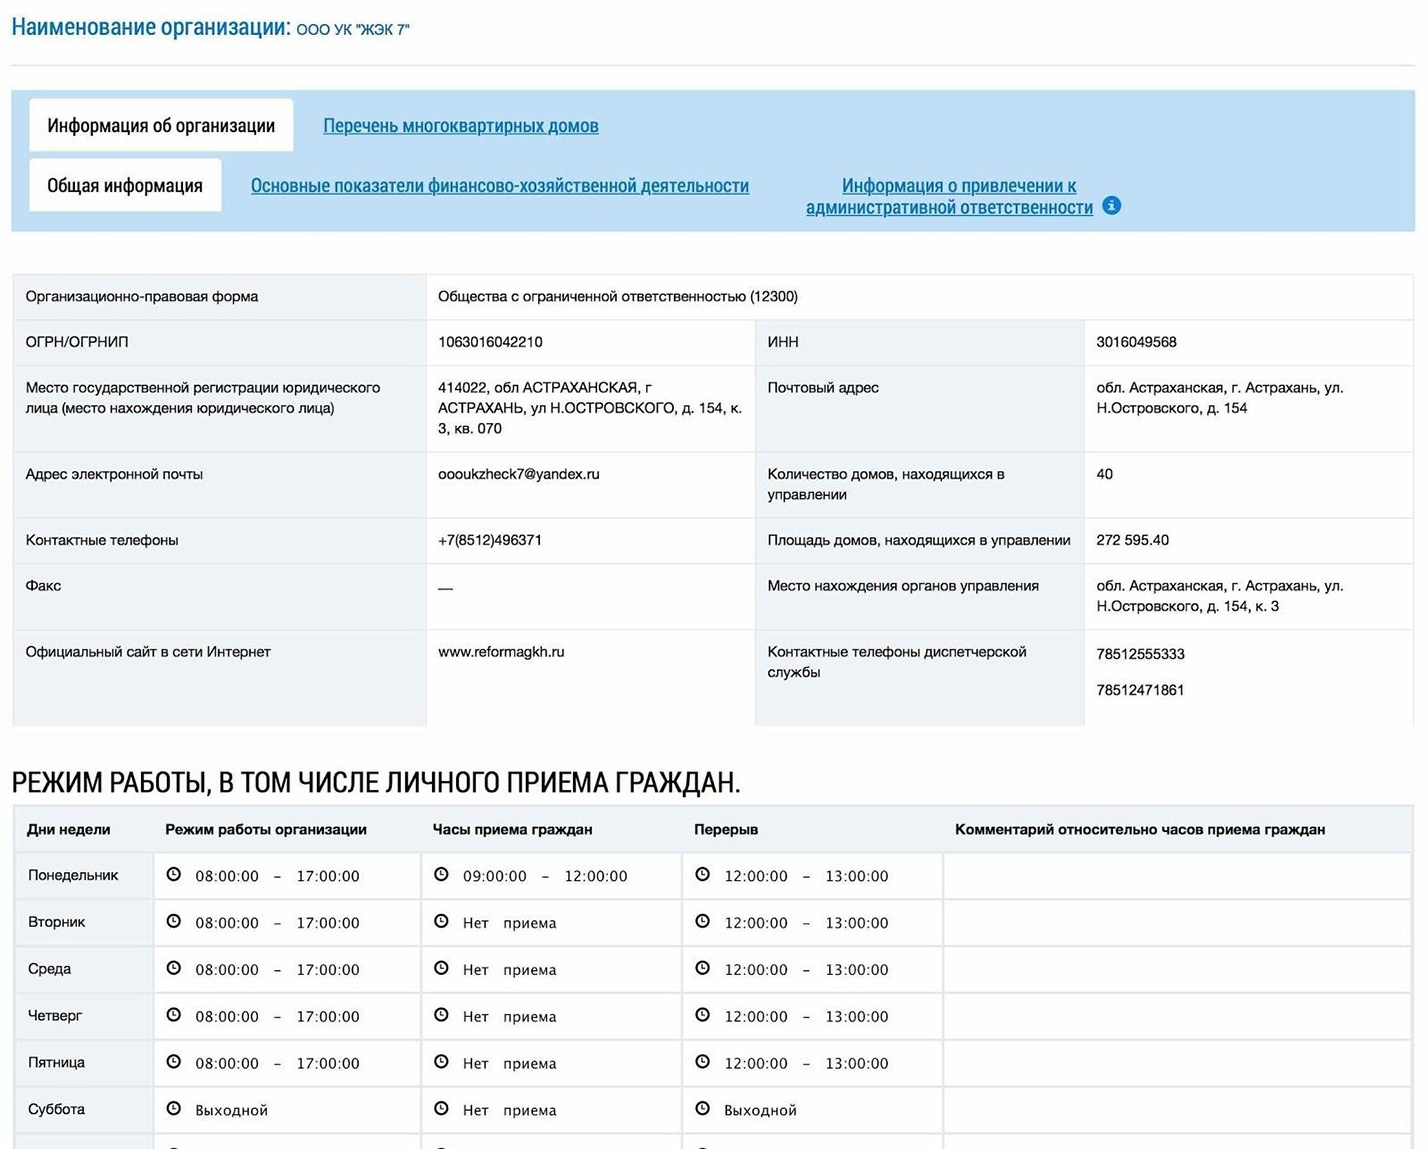This screenshot has width=1428, height=1149.
Task: Click the Режим работы section heading
Action: [376, 782]
